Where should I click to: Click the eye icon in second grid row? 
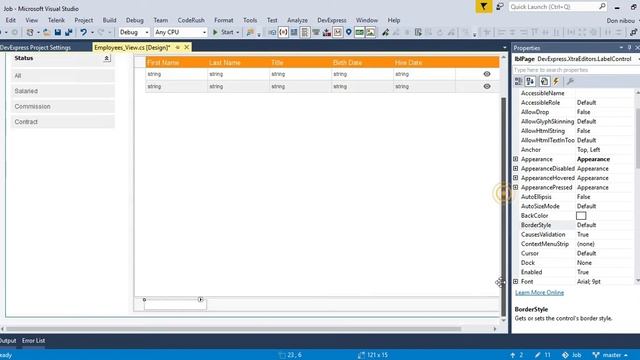(x=487, y=86)
